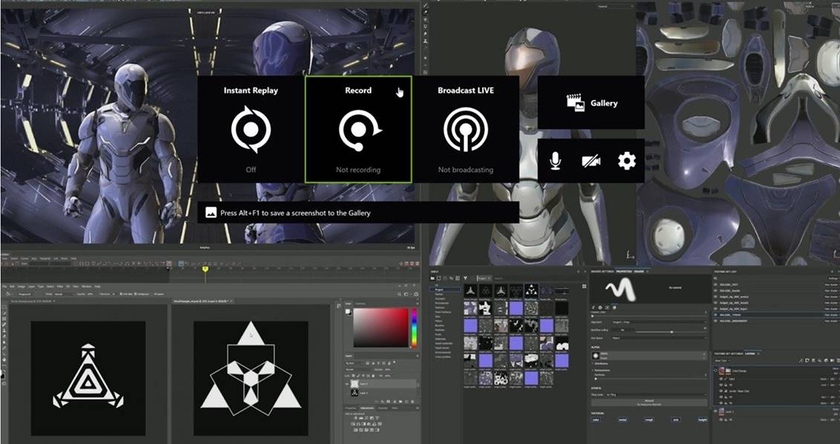Toggle the microphone in the overlay
Image resolution: width=840 pixels, height=444 pixels.
[555, 160]
